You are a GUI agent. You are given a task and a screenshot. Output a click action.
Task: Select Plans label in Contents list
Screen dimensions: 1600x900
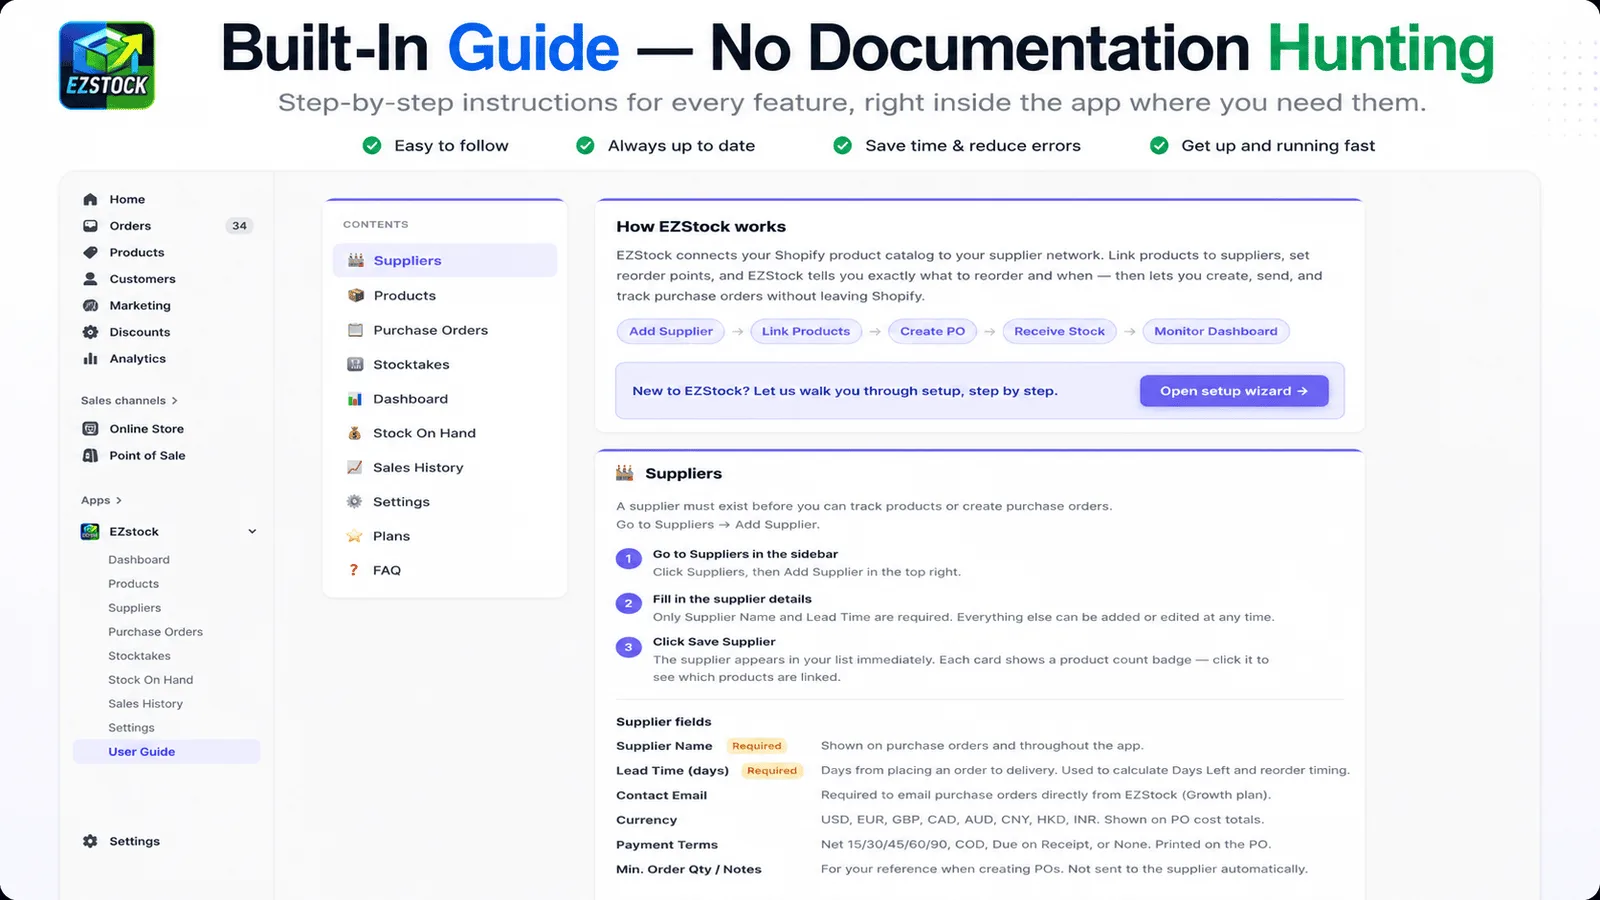point(391,536)
